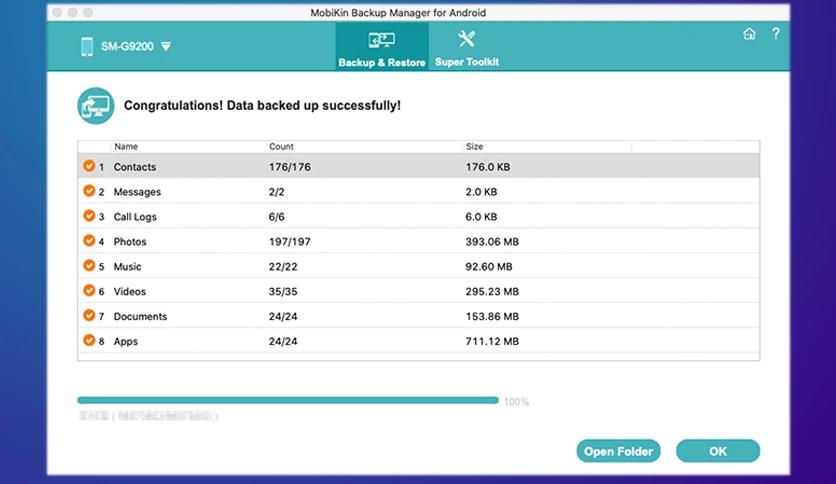Open the Home icon in header
This screenshot has width=836, height=484.
click(749, 34)
